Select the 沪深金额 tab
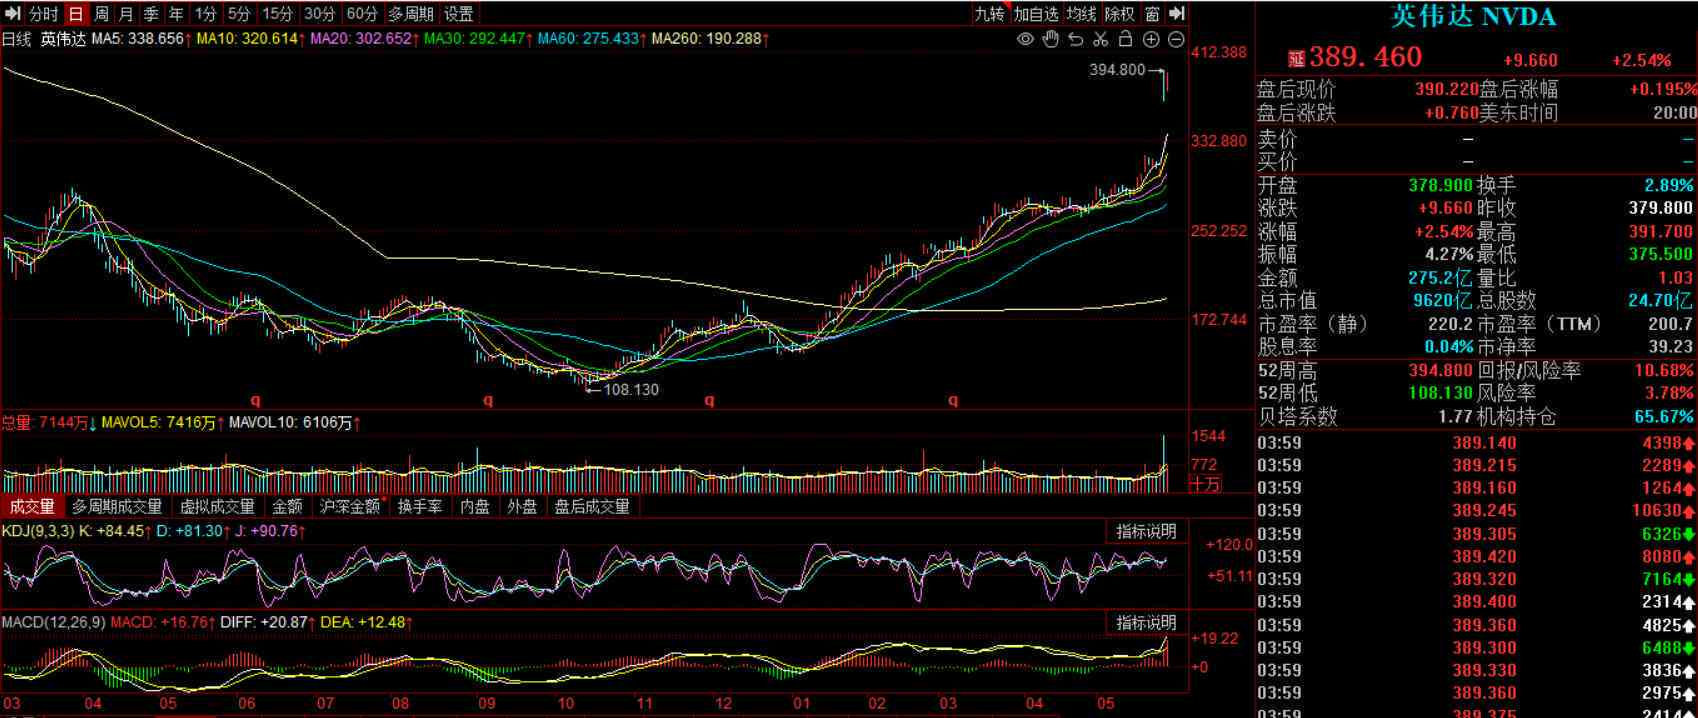This screenshot has height=718, width=1698. (350, 507)
